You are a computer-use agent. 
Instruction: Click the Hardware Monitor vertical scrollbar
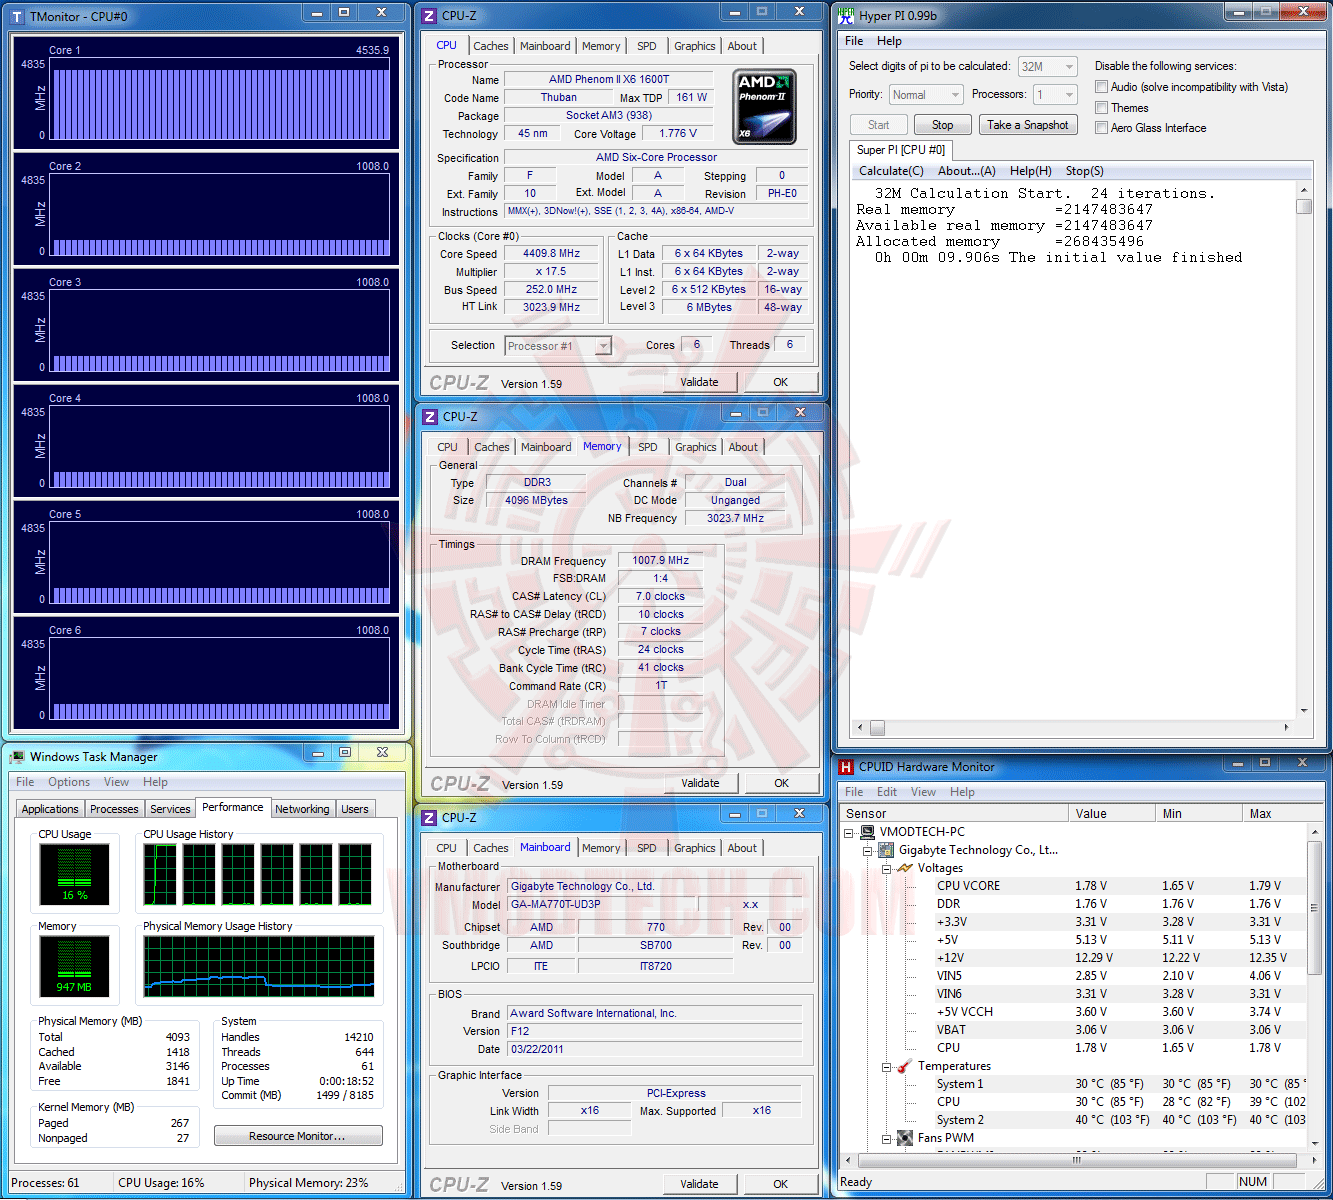pos(1314,988)
